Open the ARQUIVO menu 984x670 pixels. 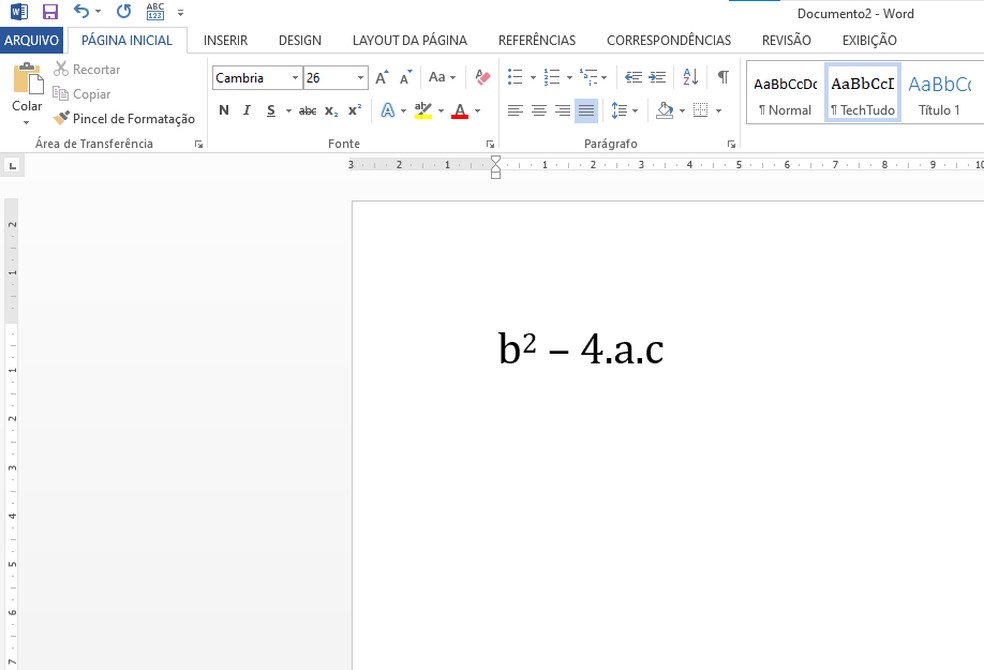point(32,40)
